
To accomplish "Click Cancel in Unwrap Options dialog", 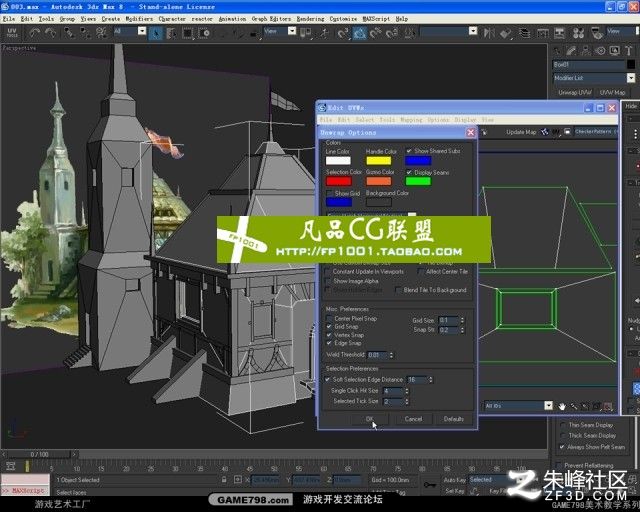I will click(x=413, y=419).
